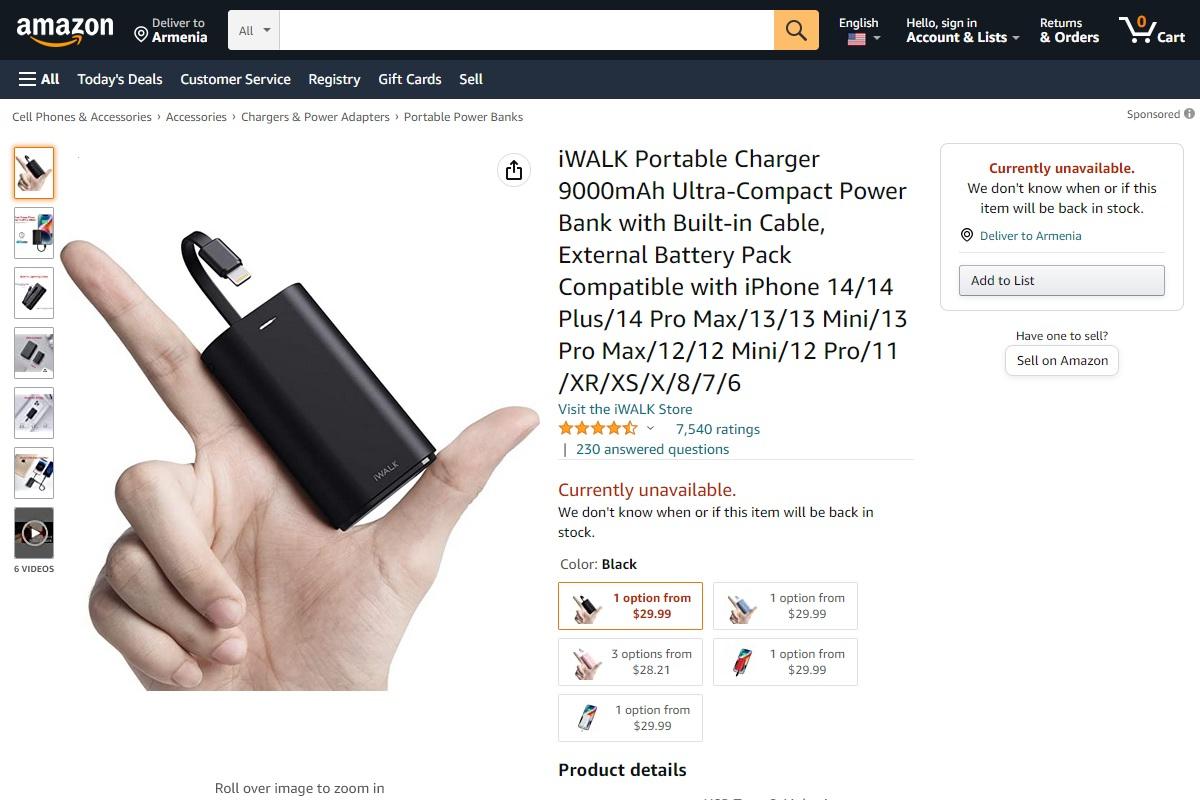Click the orange search magnifier button
This screenshot has width=1200, height=800.
[796, 30]
